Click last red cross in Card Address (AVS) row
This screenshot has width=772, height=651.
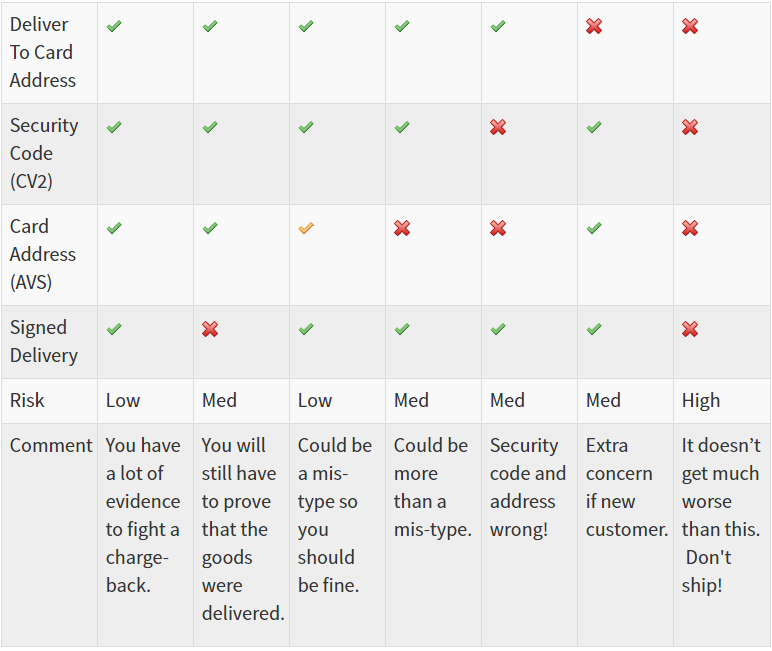coord(690,228)
